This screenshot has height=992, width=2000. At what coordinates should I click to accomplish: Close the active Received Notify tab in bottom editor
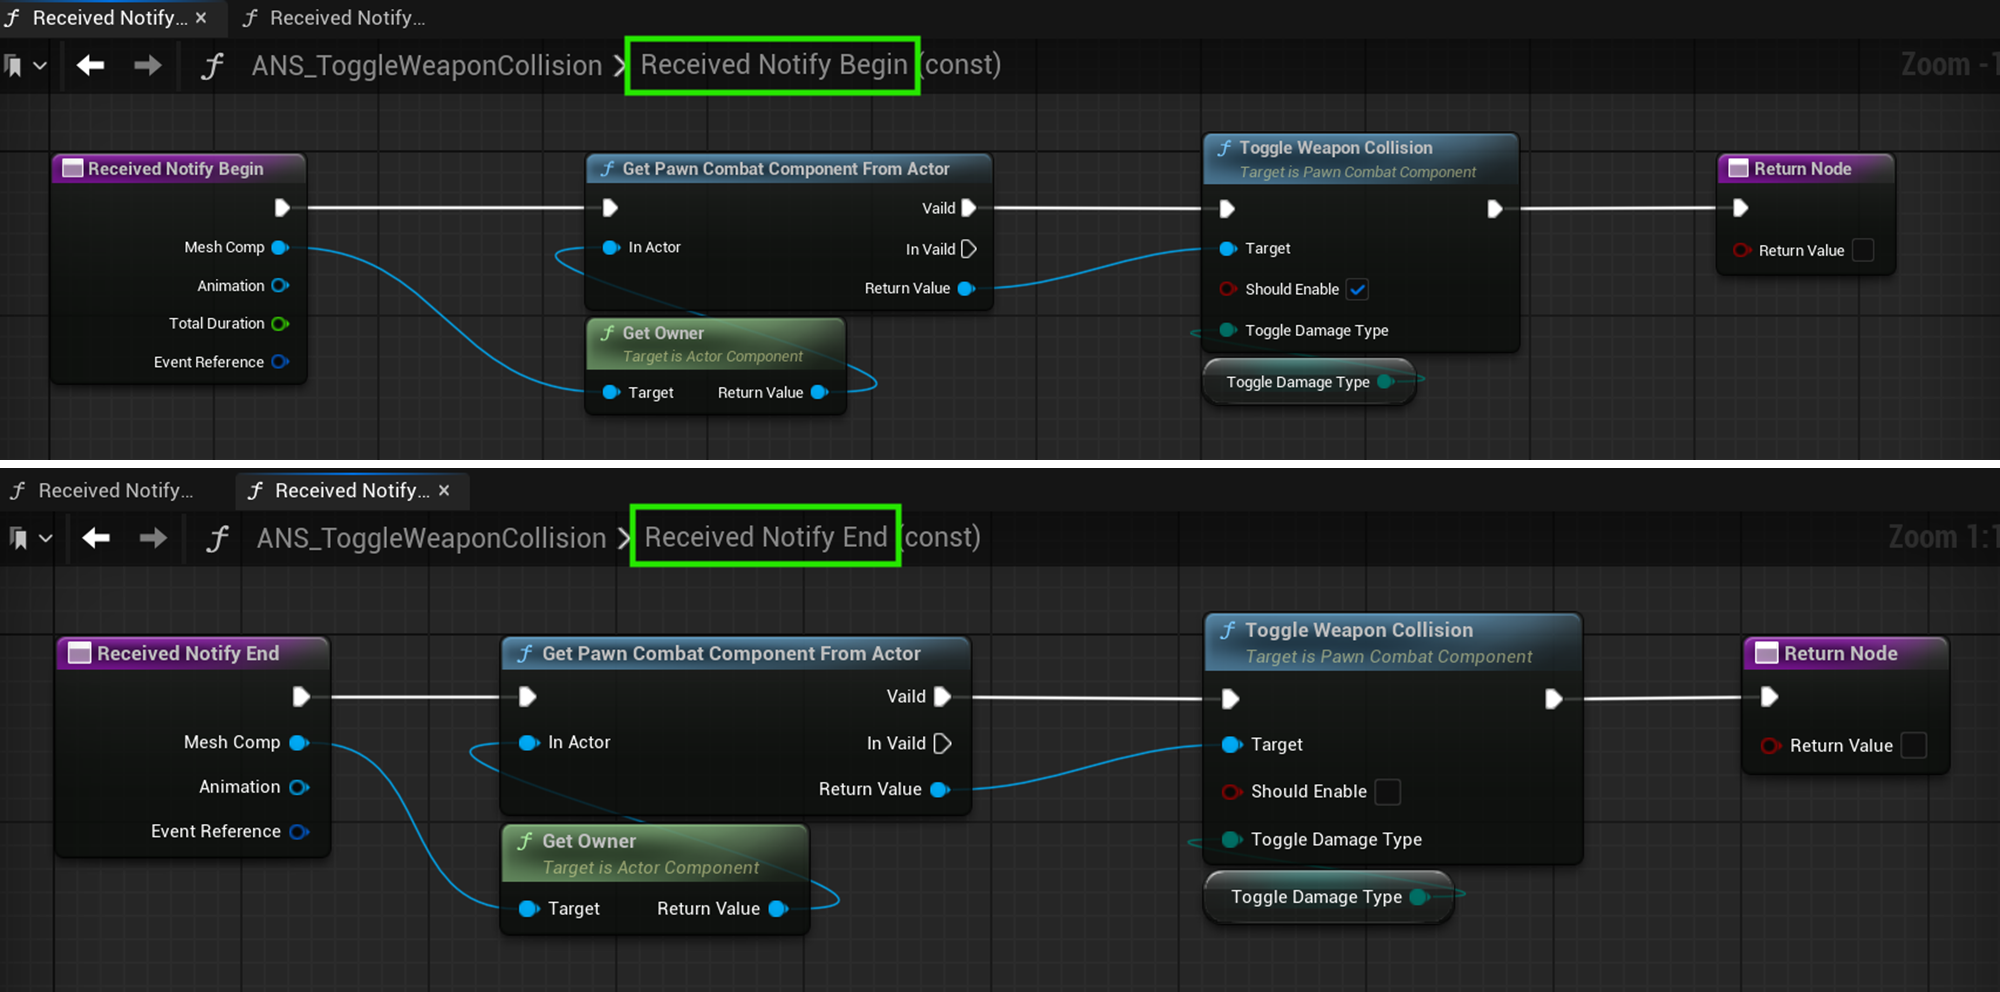[444, 490]
